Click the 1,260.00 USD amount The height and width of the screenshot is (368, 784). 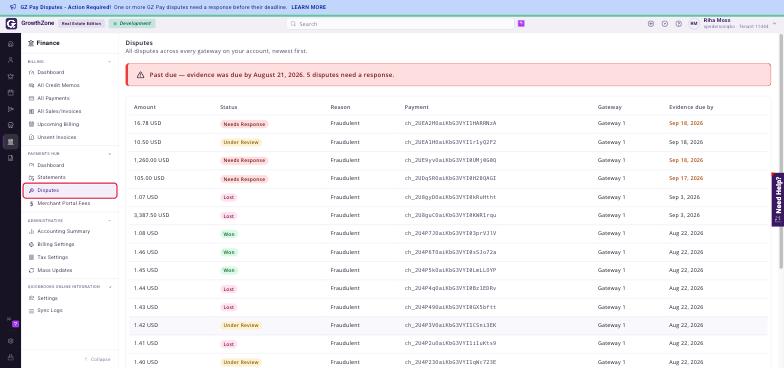coord(152,160)
